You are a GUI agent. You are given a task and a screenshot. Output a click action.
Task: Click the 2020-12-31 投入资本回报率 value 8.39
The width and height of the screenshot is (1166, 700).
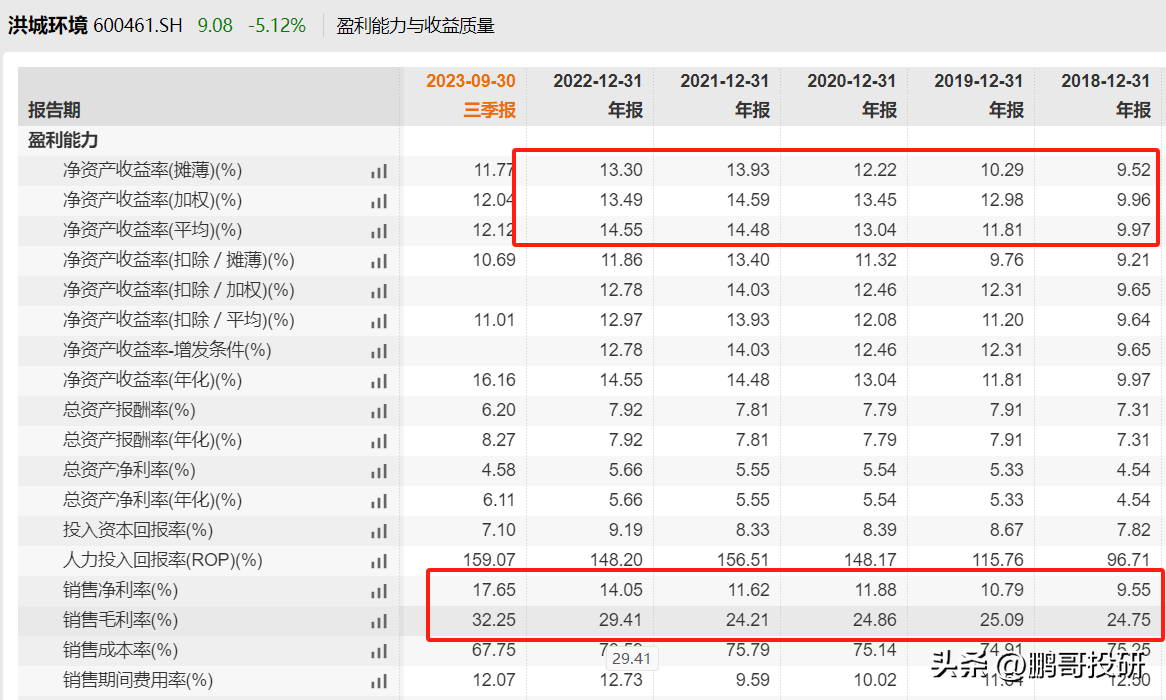pos(880,530)
